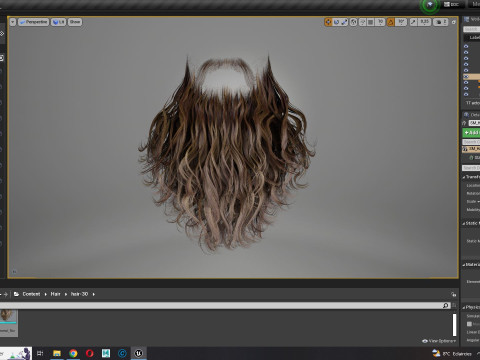
Task: Collapse the Materials section in Details
Action: [x=464, y=265]
